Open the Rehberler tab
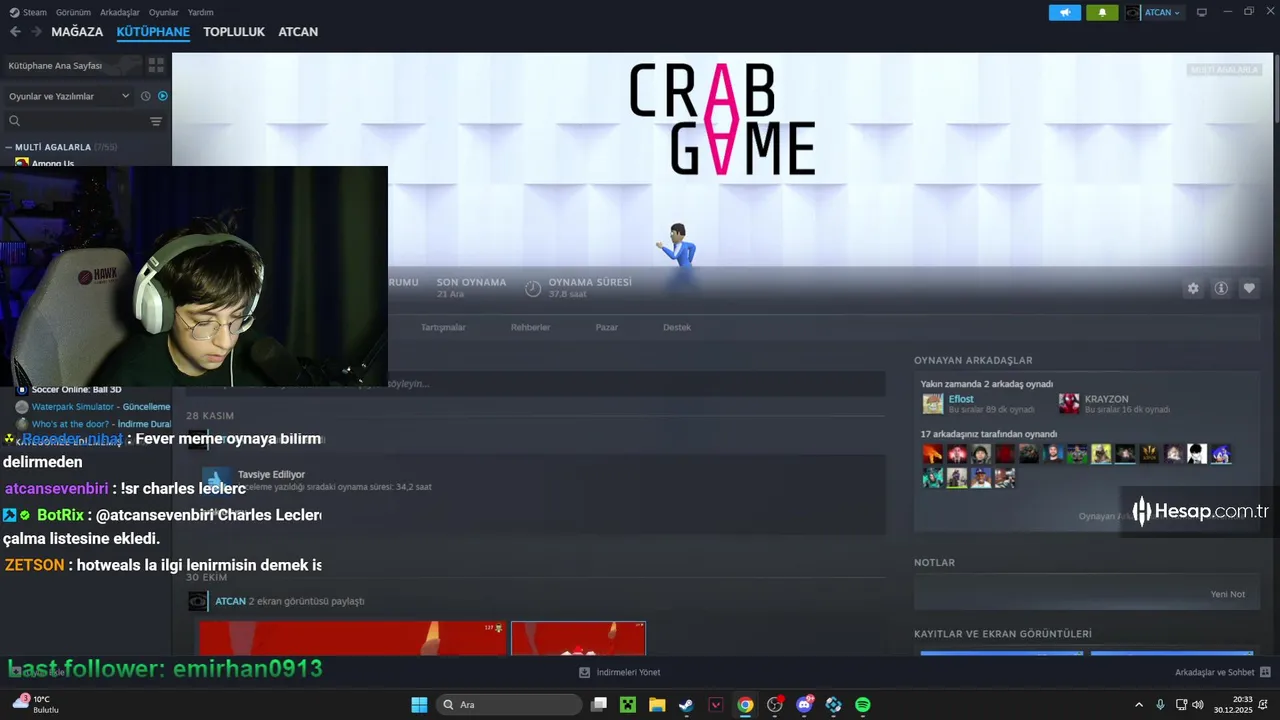This screenshot has height=720, width=1280. tap(530, 327)
